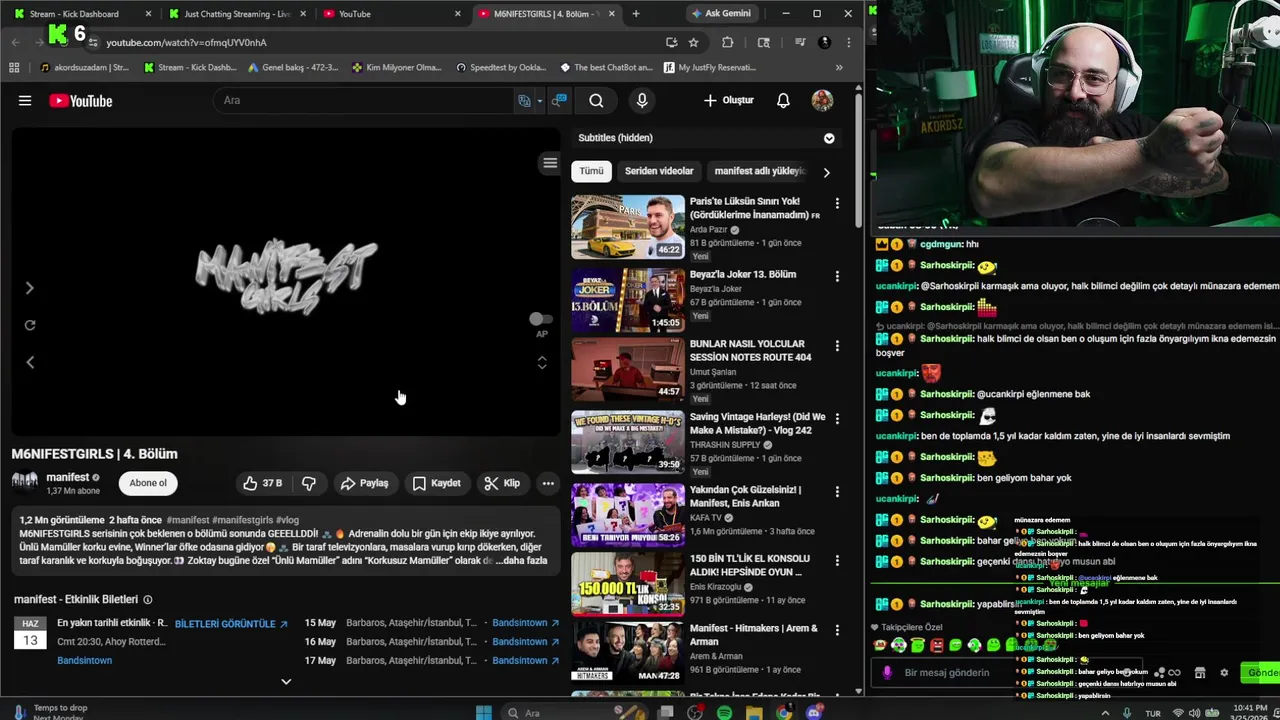
Task: Select manifest adlı yükleyici chip
Action: tap(759, 171)
